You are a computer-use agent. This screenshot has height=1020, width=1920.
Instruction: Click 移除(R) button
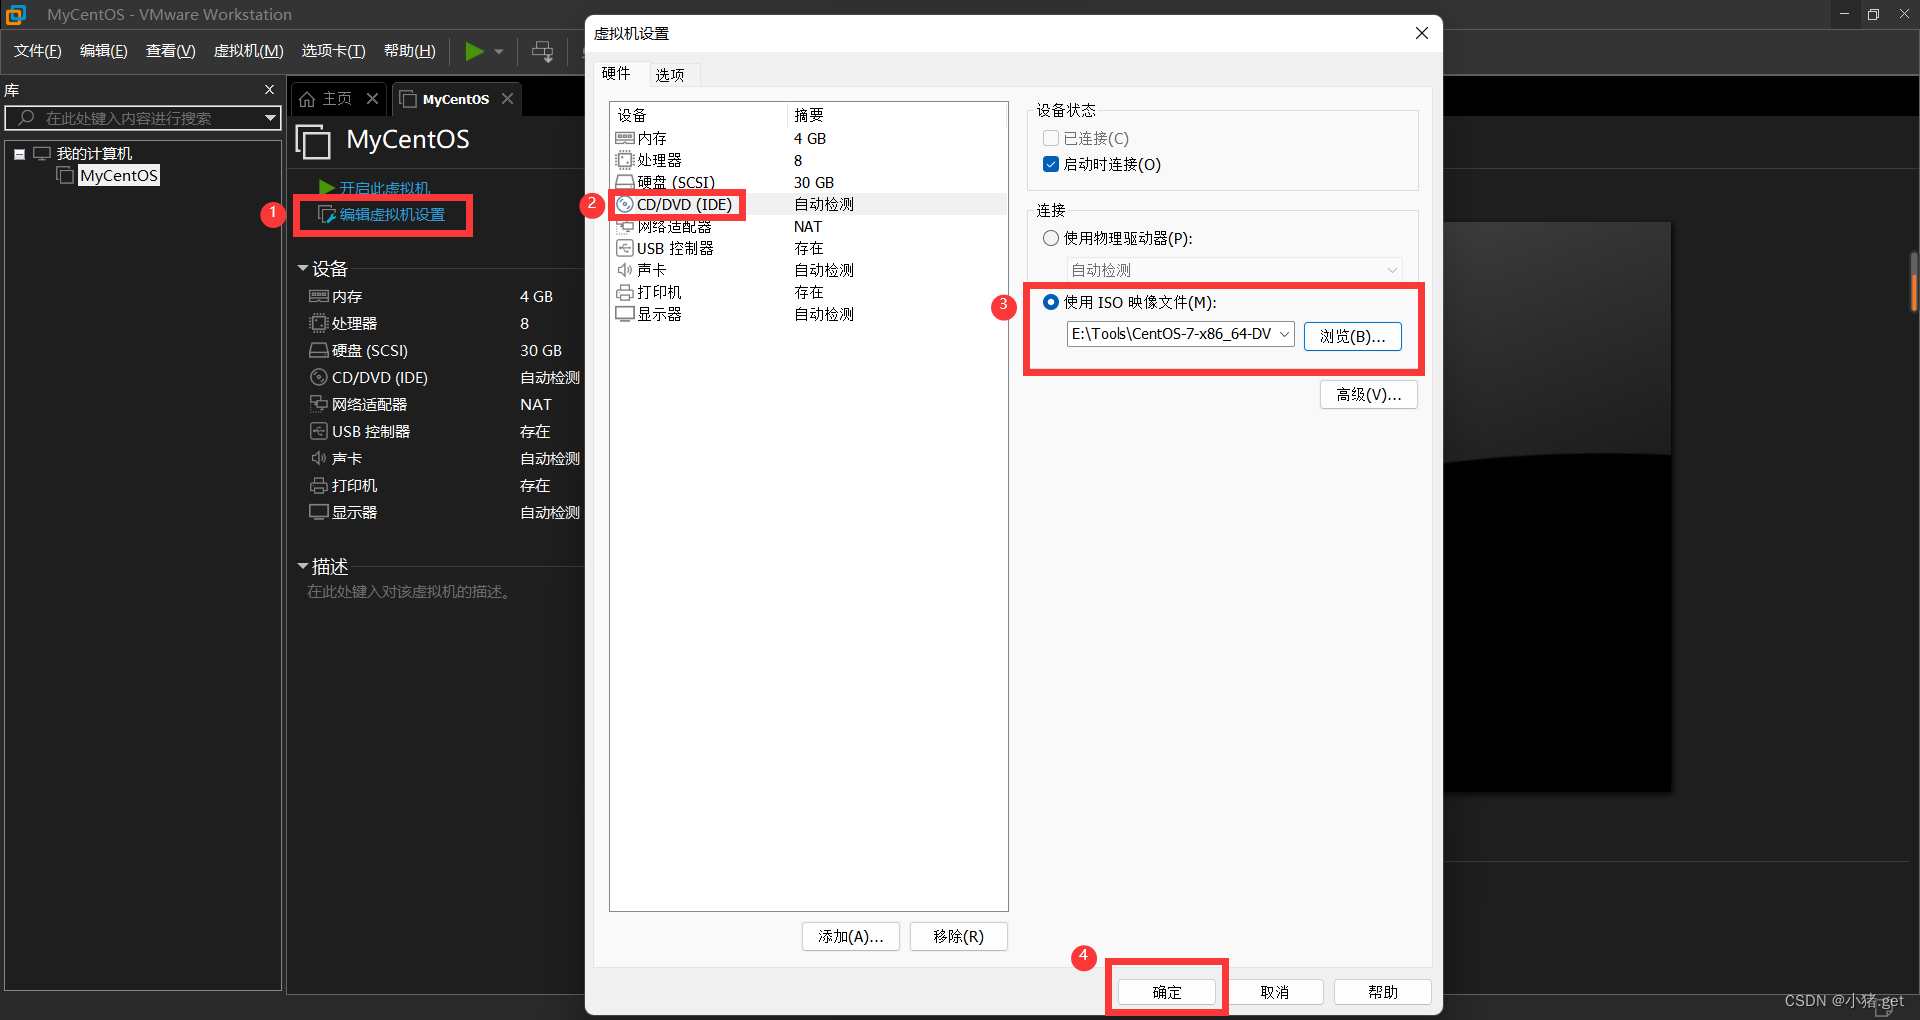click(958, 936)
